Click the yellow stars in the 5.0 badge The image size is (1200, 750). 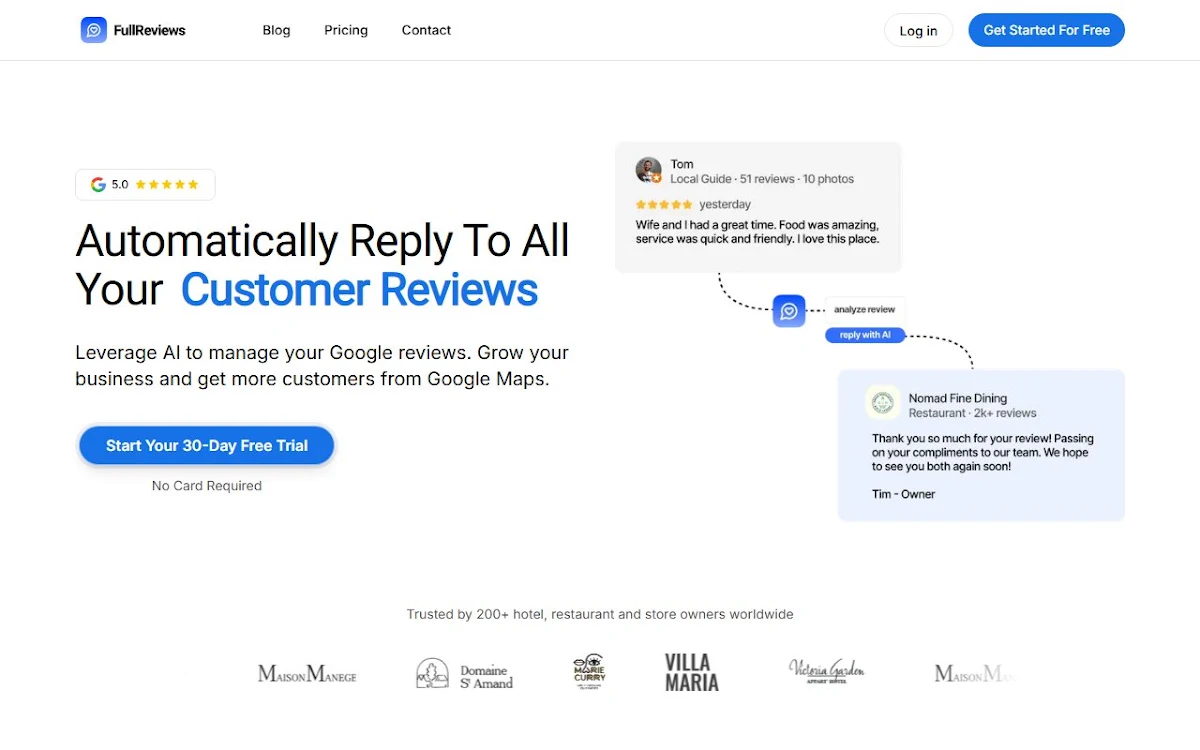coord(167,184)
